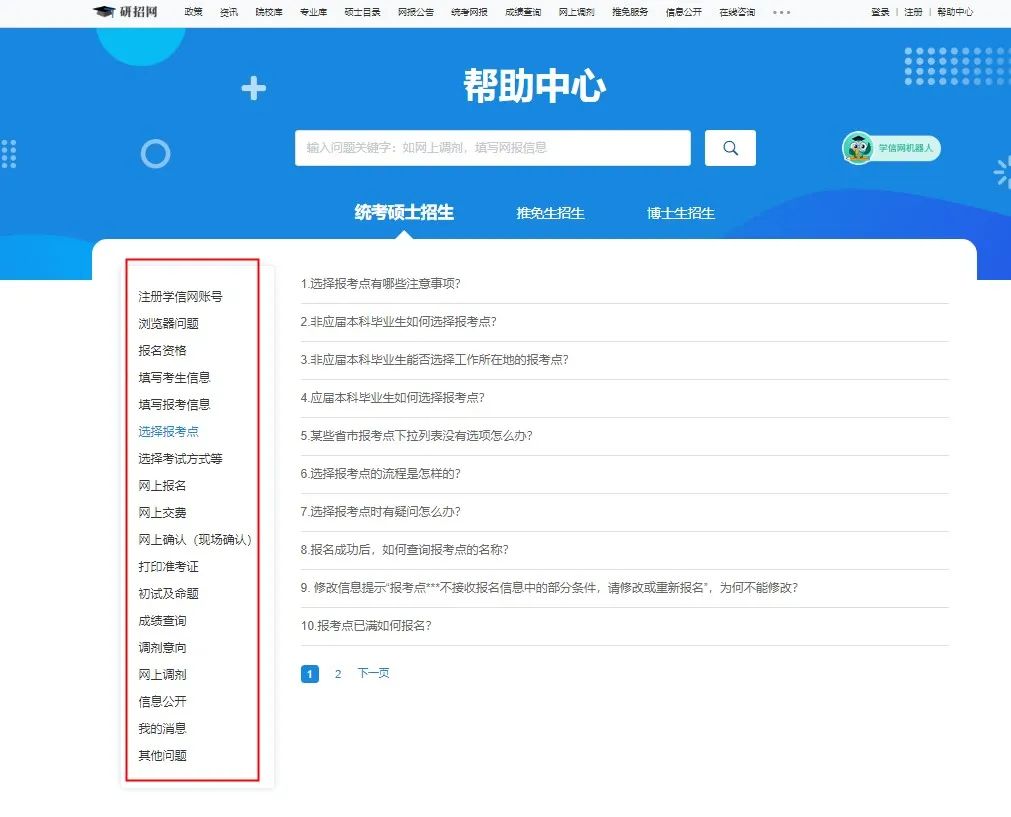
Task: Select 注册学信网账号 in the sidebar
Action: point(180,297)
